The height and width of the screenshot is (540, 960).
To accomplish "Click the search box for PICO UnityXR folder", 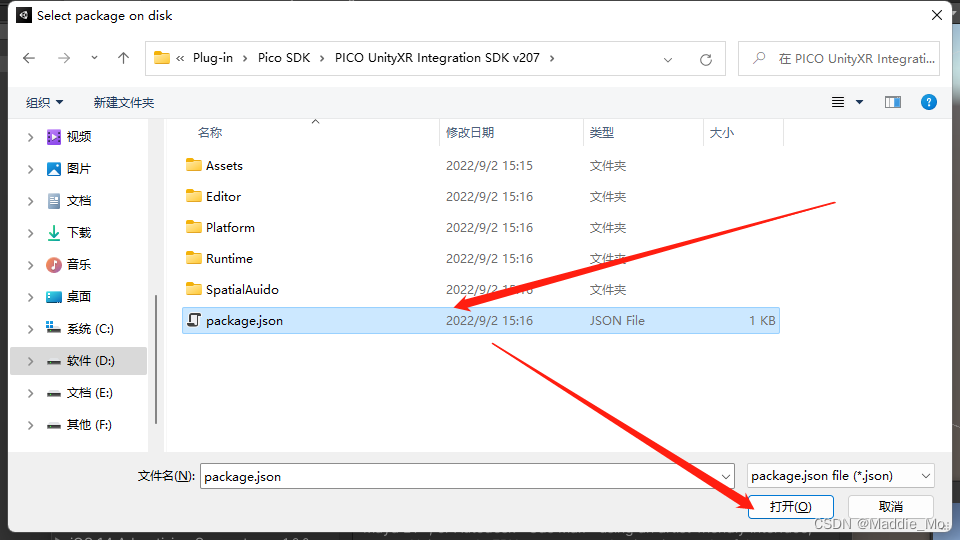I will [x=839, y=59].
